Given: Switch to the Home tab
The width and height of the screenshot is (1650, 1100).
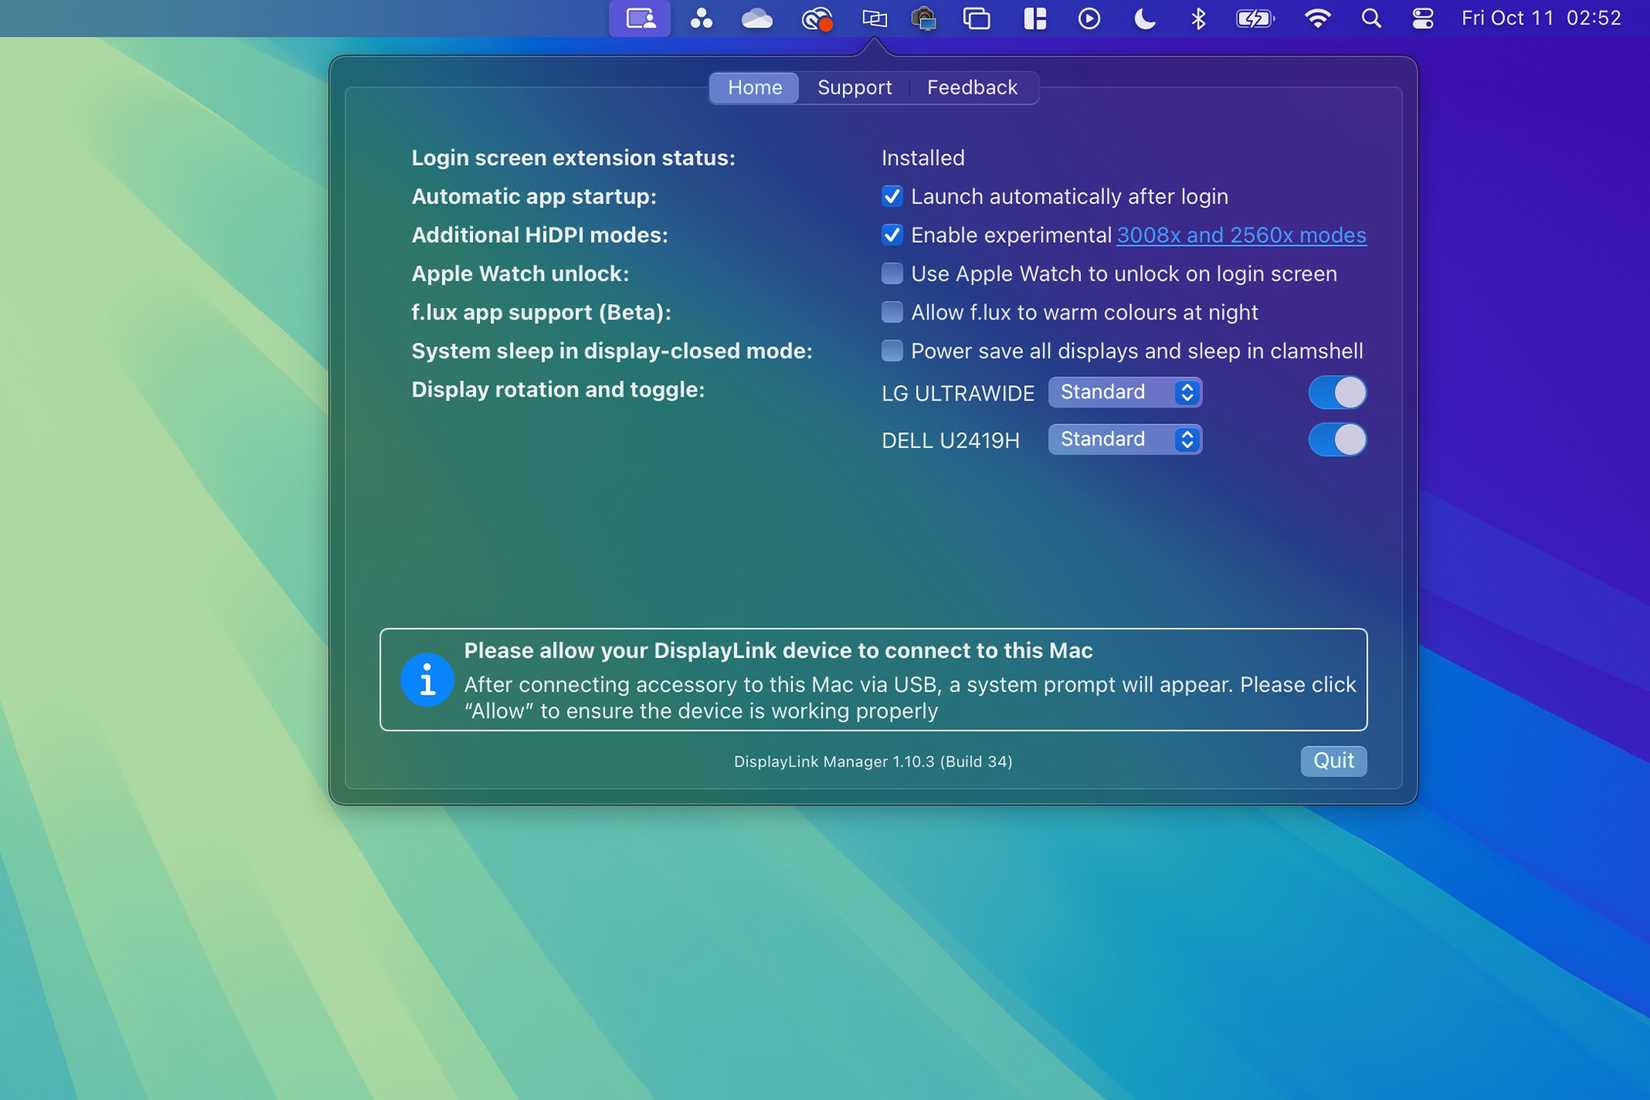Looking at the screenshot, I should [x=755, y=87].
